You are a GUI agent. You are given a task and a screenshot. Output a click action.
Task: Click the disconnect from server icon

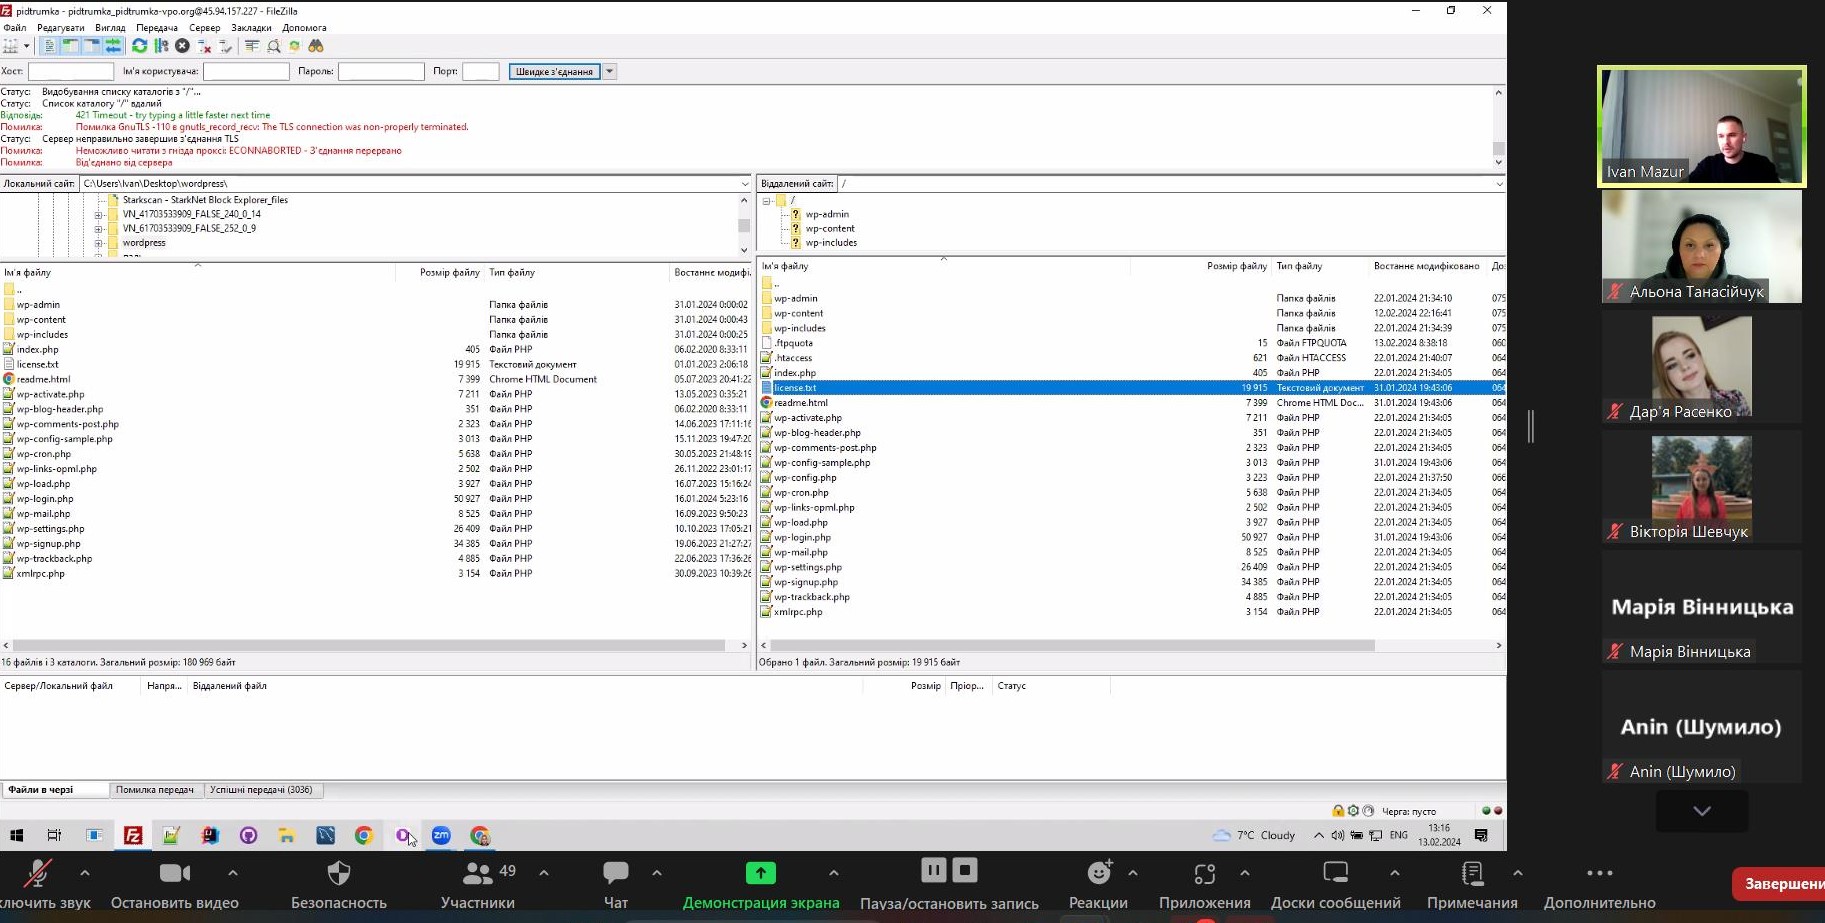coord(204,46)
